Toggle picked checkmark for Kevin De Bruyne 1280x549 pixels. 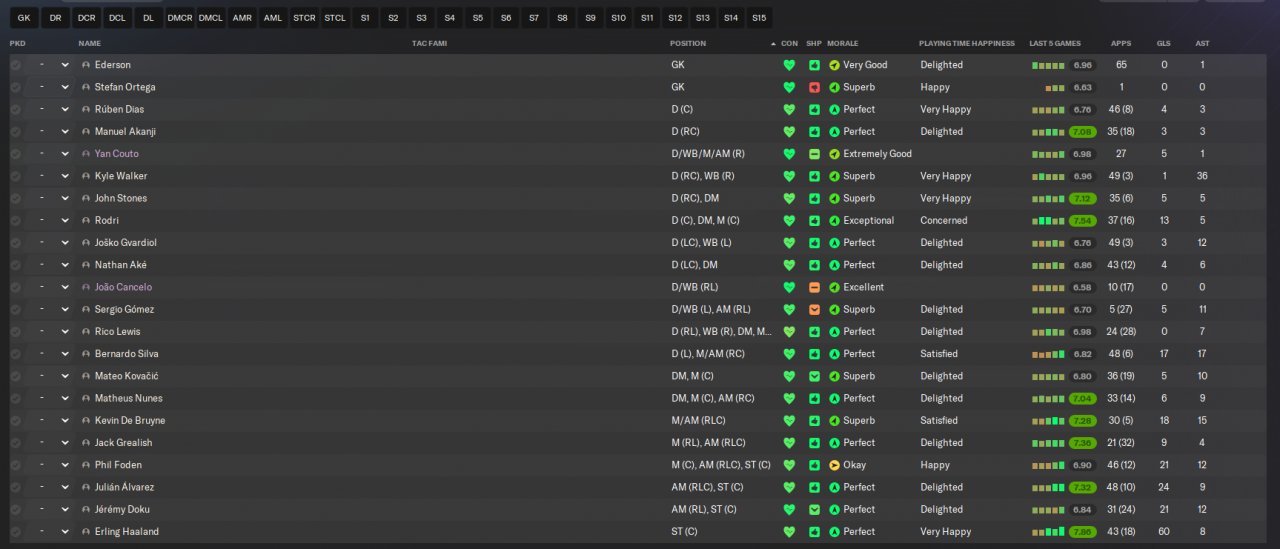coord(15,421)
